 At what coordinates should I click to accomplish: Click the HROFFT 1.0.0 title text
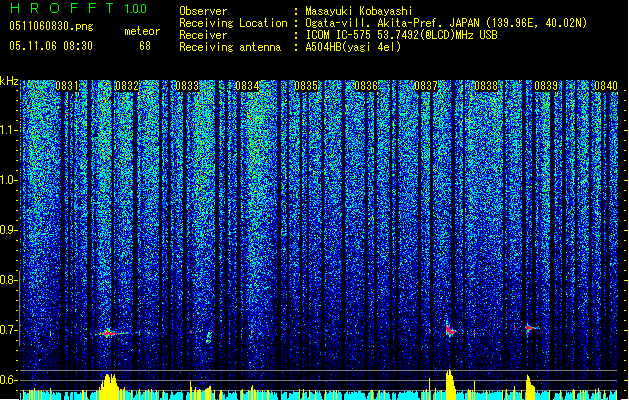click(x=78, y=8)
